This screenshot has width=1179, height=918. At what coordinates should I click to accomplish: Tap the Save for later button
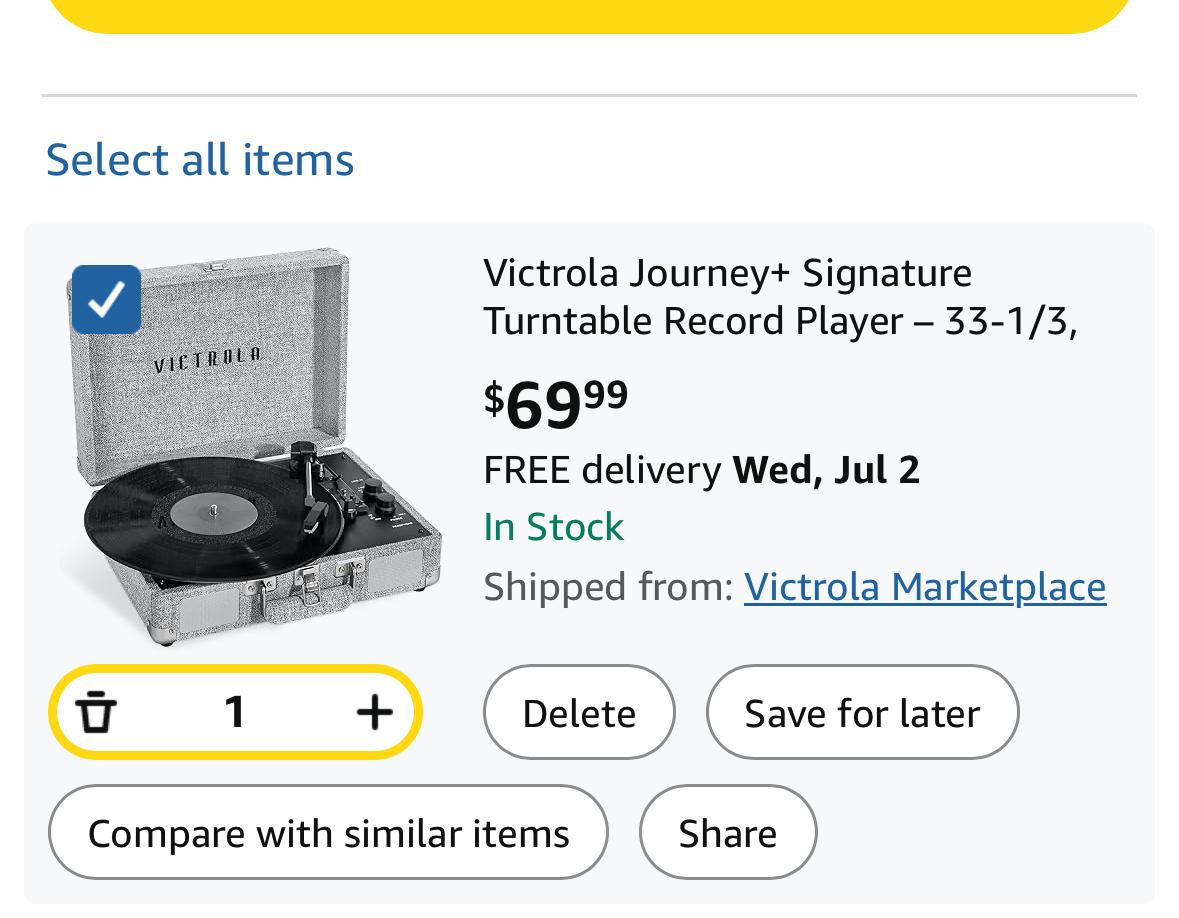coord(862,713)
